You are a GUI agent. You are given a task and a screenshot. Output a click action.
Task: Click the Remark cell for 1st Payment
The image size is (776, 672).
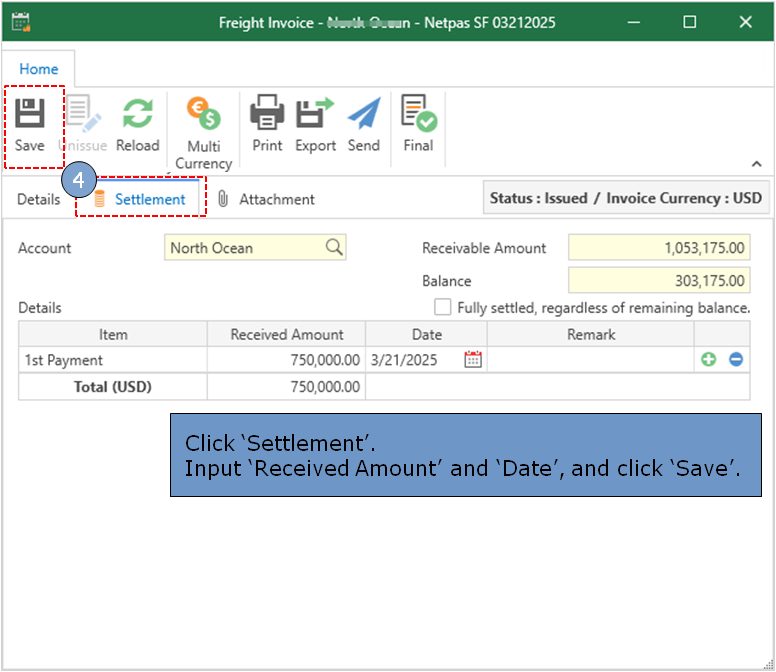pos(590,360)
